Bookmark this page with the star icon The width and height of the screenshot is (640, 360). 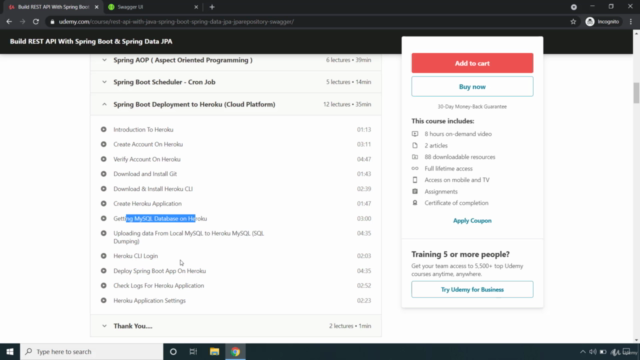click(573, 22)
